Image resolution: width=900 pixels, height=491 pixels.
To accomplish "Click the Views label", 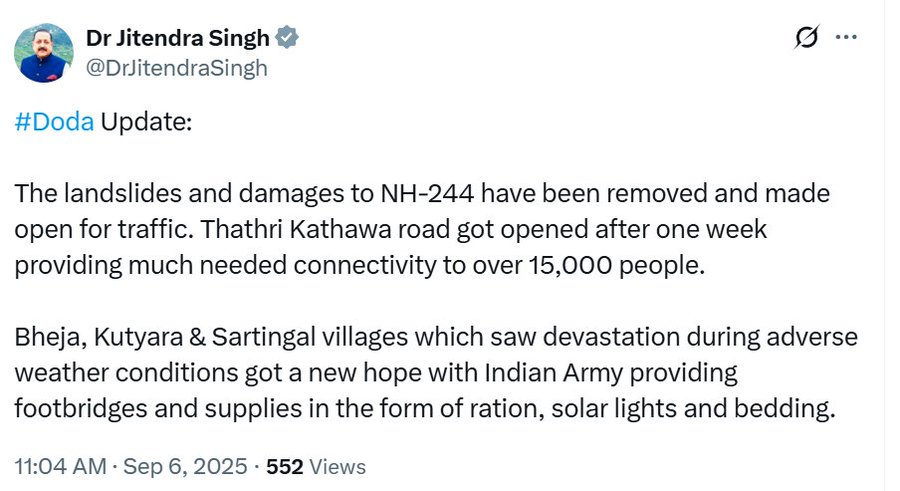I will pos(337,467).
